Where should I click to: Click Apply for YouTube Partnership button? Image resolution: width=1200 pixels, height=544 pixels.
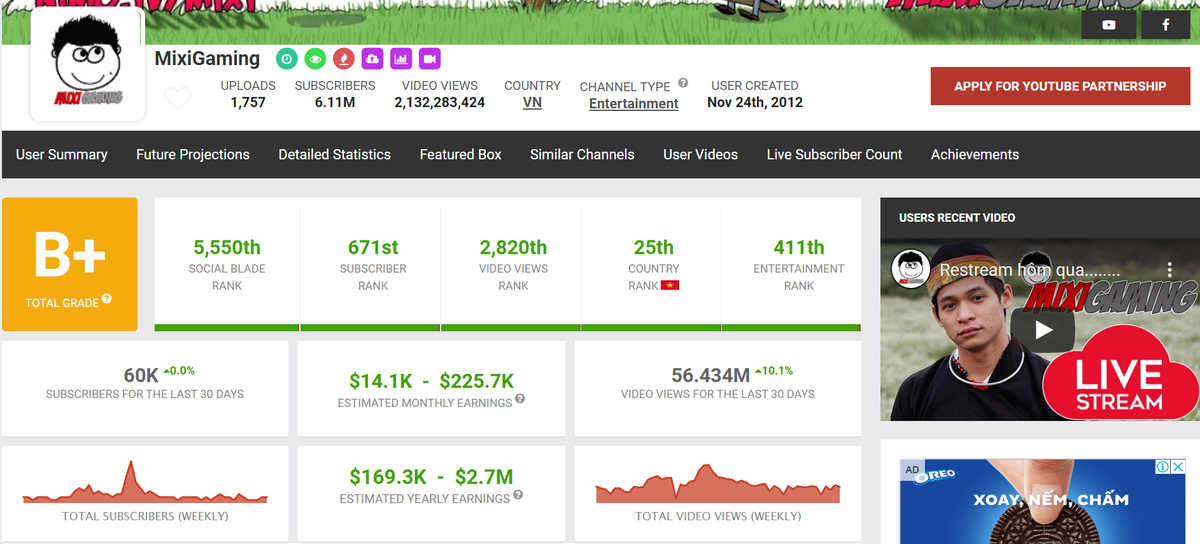pyautogui.click(x=1059, y=86)
